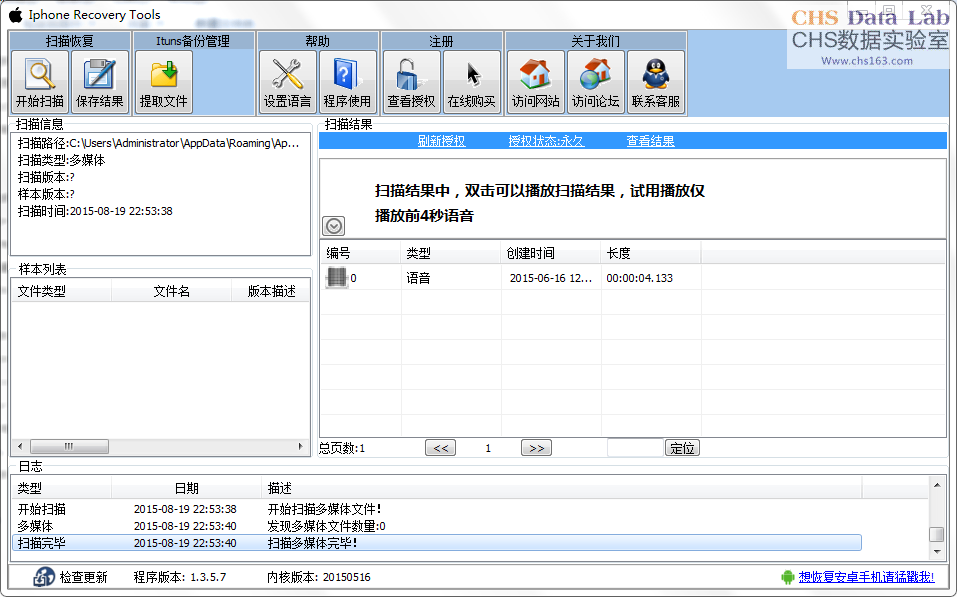Click the 扫描类型:多媒体 info line
The width and height of the screenshot is (957, 597).
coord(62,161)
